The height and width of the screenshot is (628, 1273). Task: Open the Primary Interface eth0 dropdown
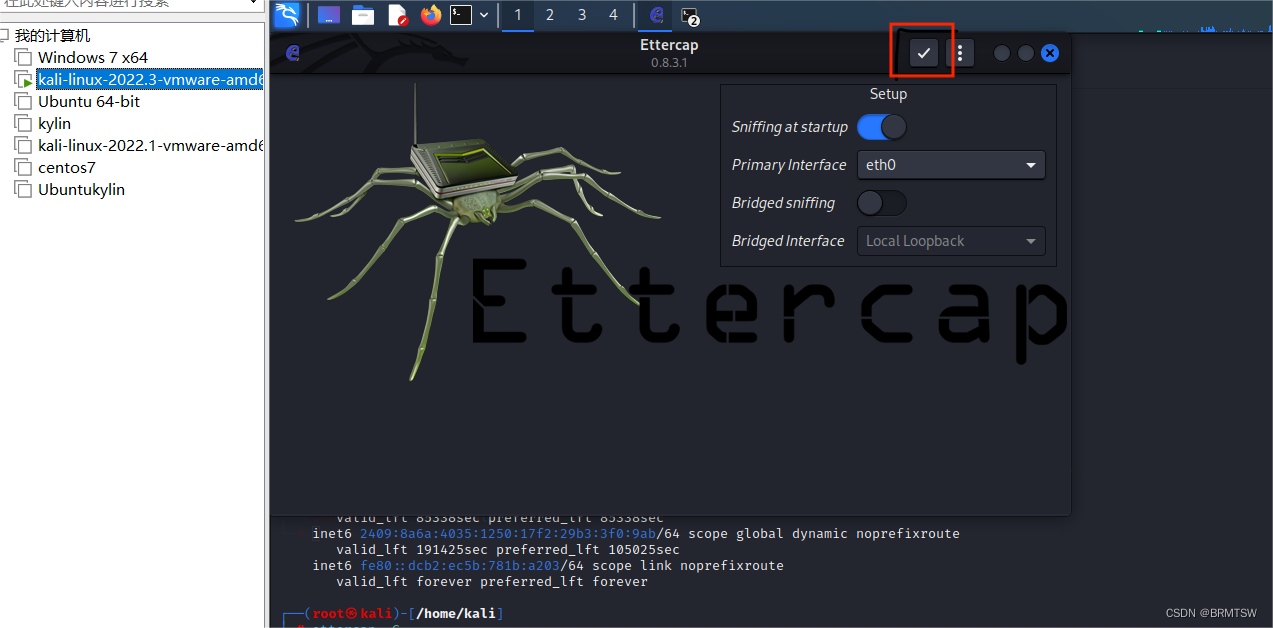pos(951,165)
